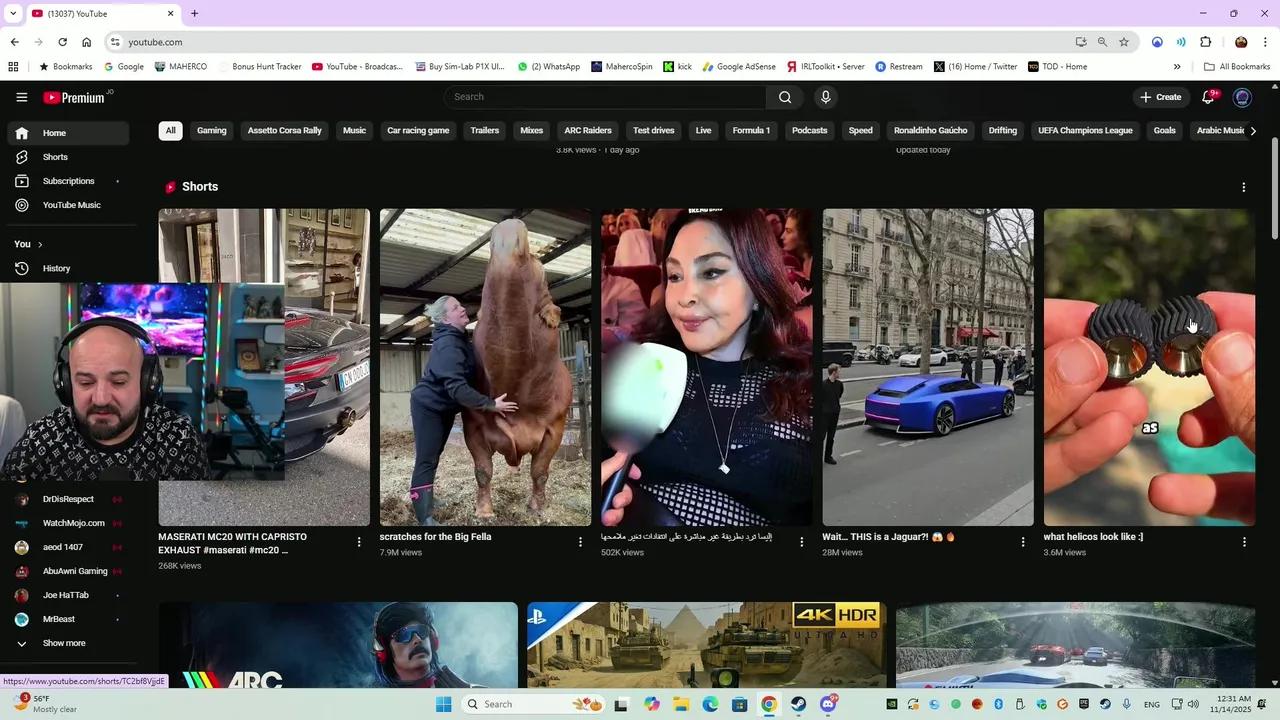Open Chrome profile avatar
This screenshot has width=1280, height=720.
1241,42
